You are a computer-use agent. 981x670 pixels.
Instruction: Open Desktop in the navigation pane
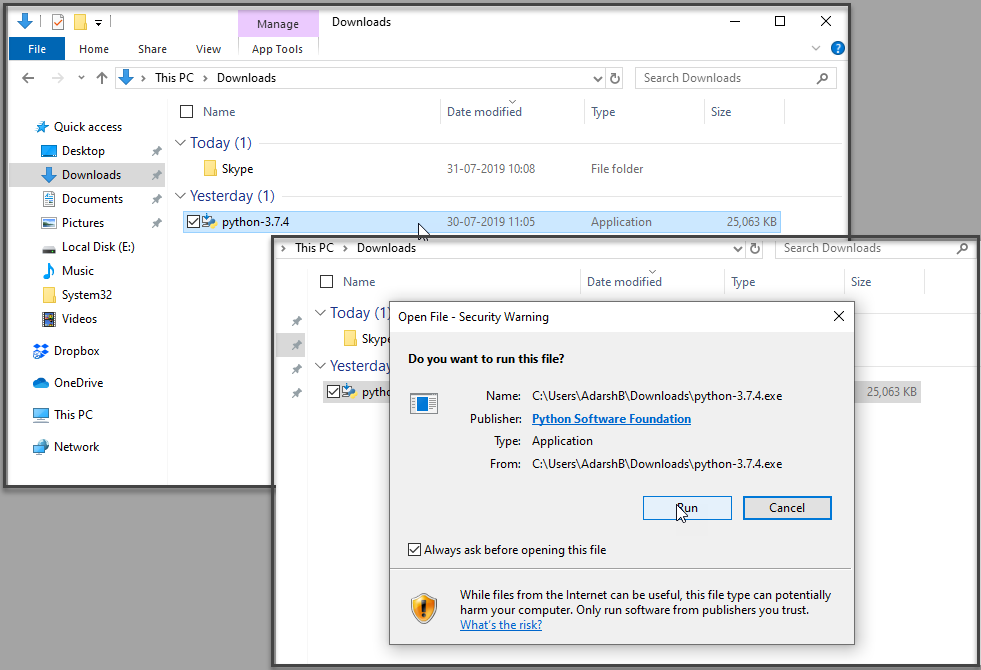click(x=83, y=151)
